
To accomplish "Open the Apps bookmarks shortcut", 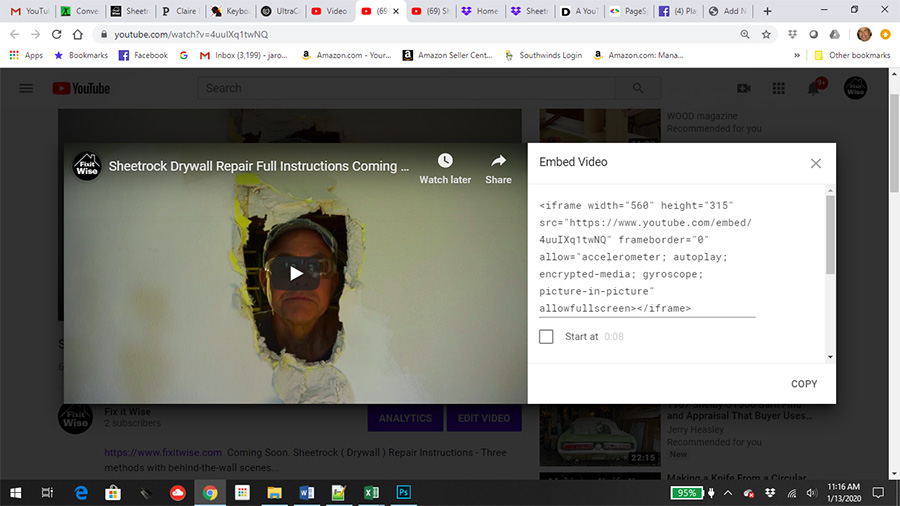I will click(26, 55).
